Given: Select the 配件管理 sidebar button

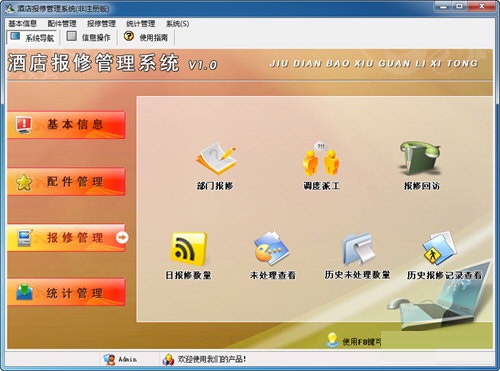Looking at the screenshot, I should pyautogui.click(x=66, y=182).
